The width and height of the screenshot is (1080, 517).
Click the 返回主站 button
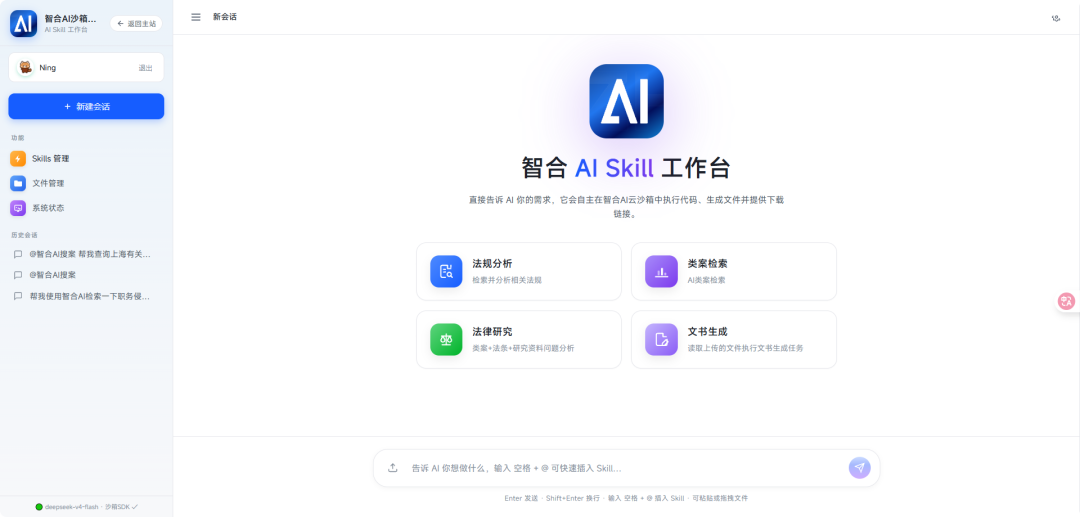pos(136,23)
